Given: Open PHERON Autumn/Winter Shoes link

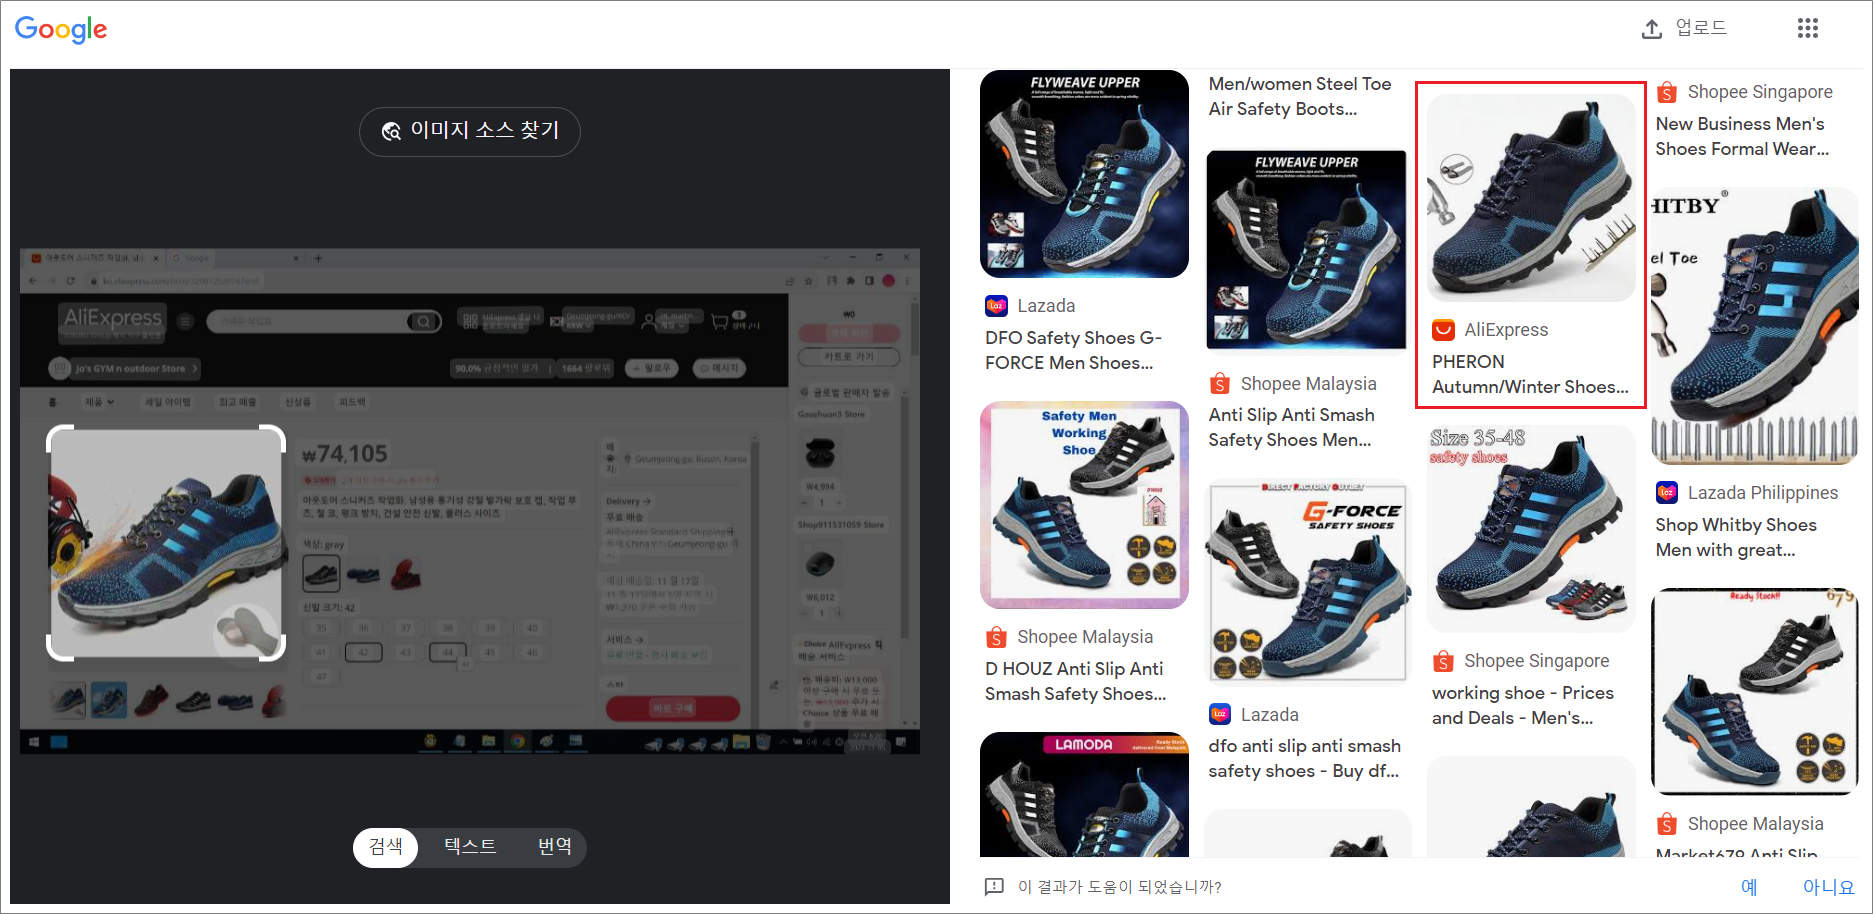Looking at the screenshot, I should click(x=1530, y=374).
